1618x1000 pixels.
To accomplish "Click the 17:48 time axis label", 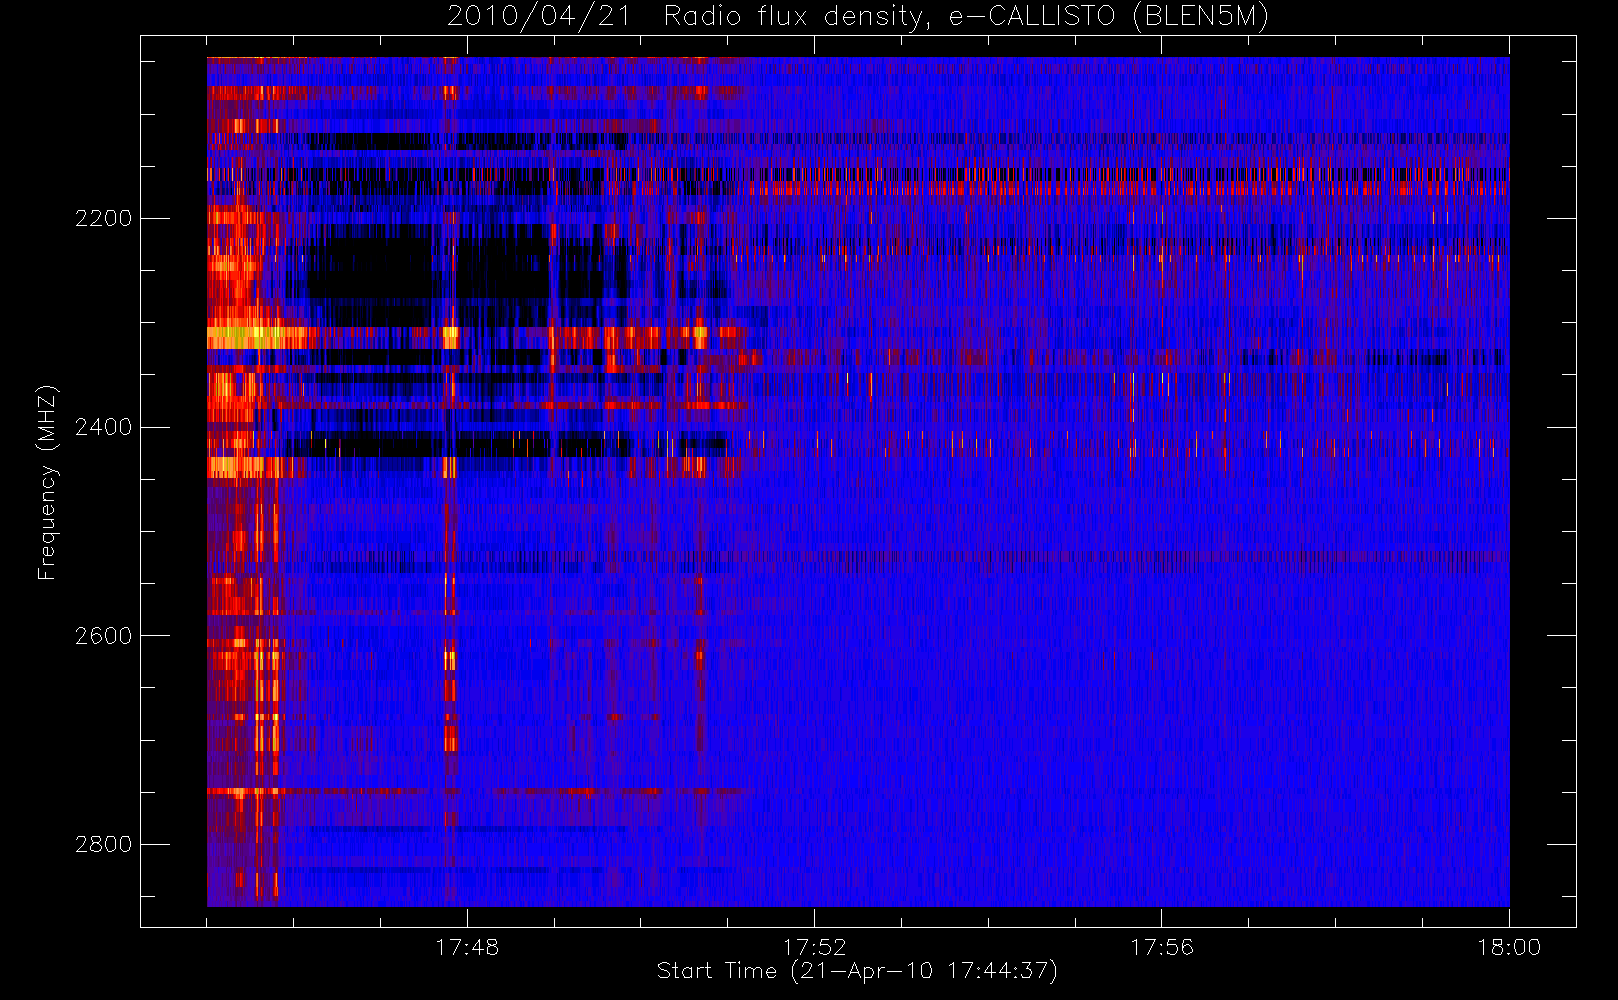I will pos(467,947).
